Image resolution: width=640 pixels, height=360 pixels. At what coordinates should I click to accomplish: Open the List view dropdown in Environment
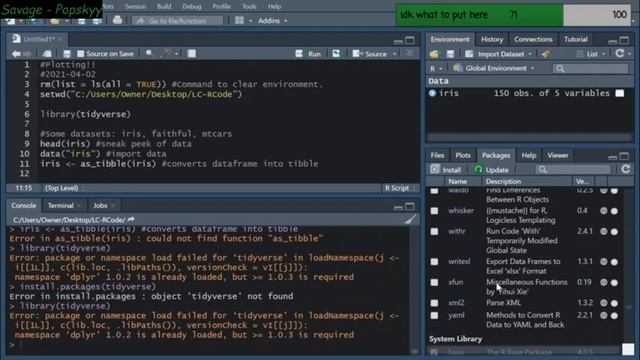pos(591,54)
